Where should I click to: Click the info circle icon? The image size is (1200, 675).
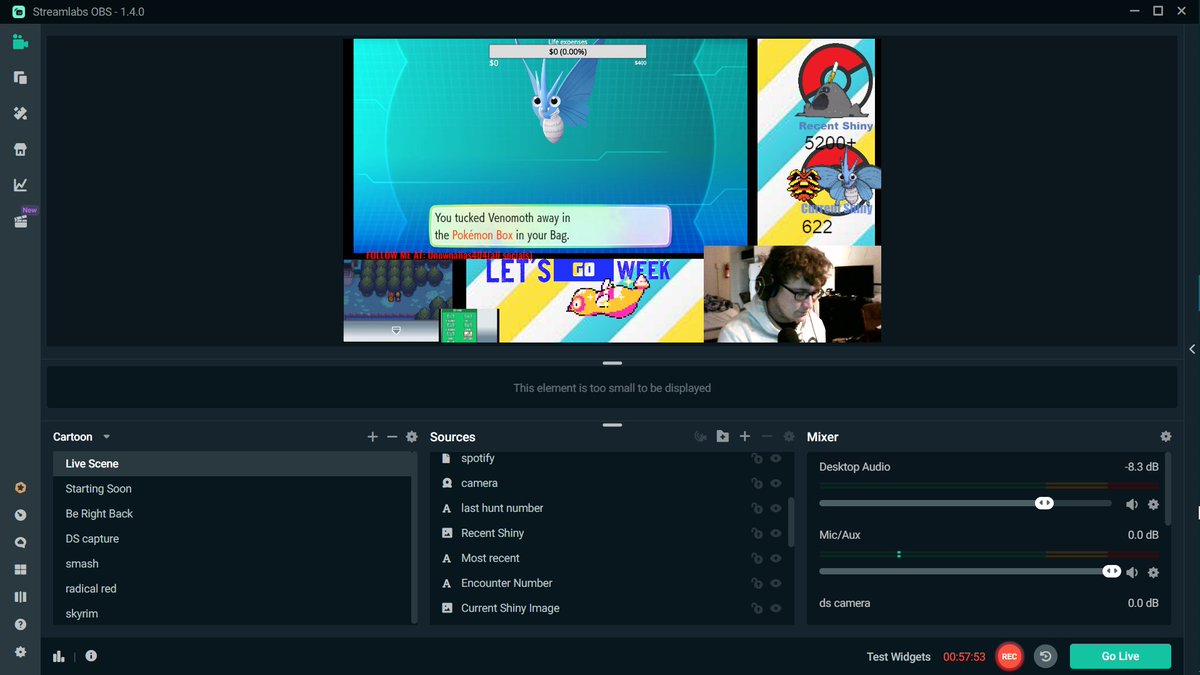(91, 656)
